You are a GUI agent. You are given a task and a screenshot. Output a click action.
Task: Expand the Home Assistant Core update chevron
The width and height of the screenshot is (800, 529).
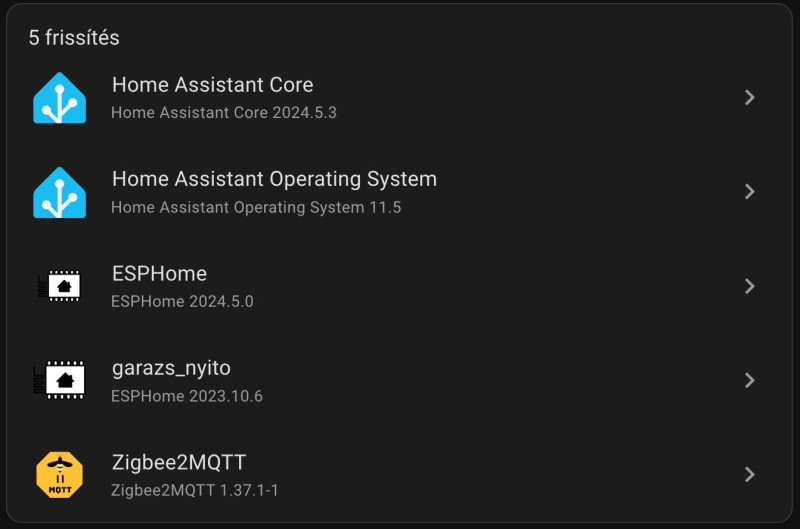pyautogui.click(x=749, y=97)
